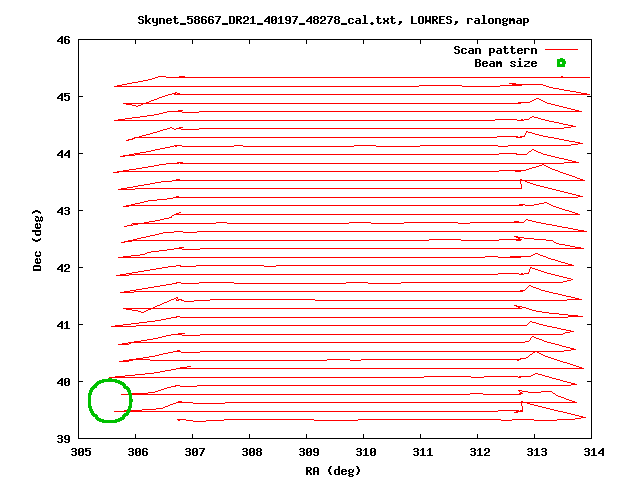This screenshot has height=480, width=640.
Task: Click the red scan pattern legend line
Action: (562, 50)
